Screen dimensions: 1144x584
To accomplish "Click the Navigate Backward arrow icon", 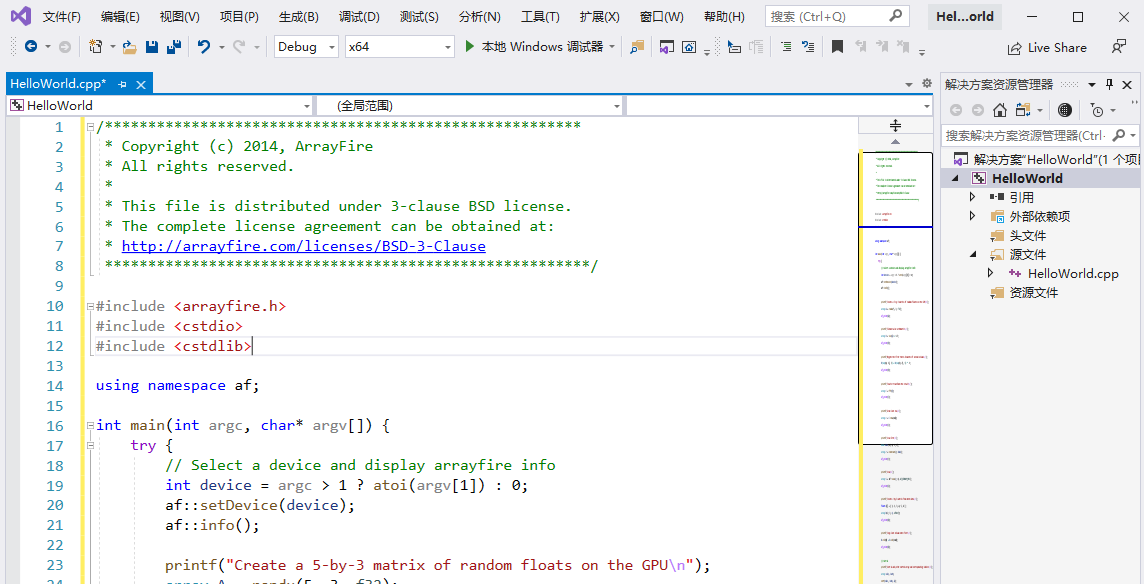I will (31, 47).
